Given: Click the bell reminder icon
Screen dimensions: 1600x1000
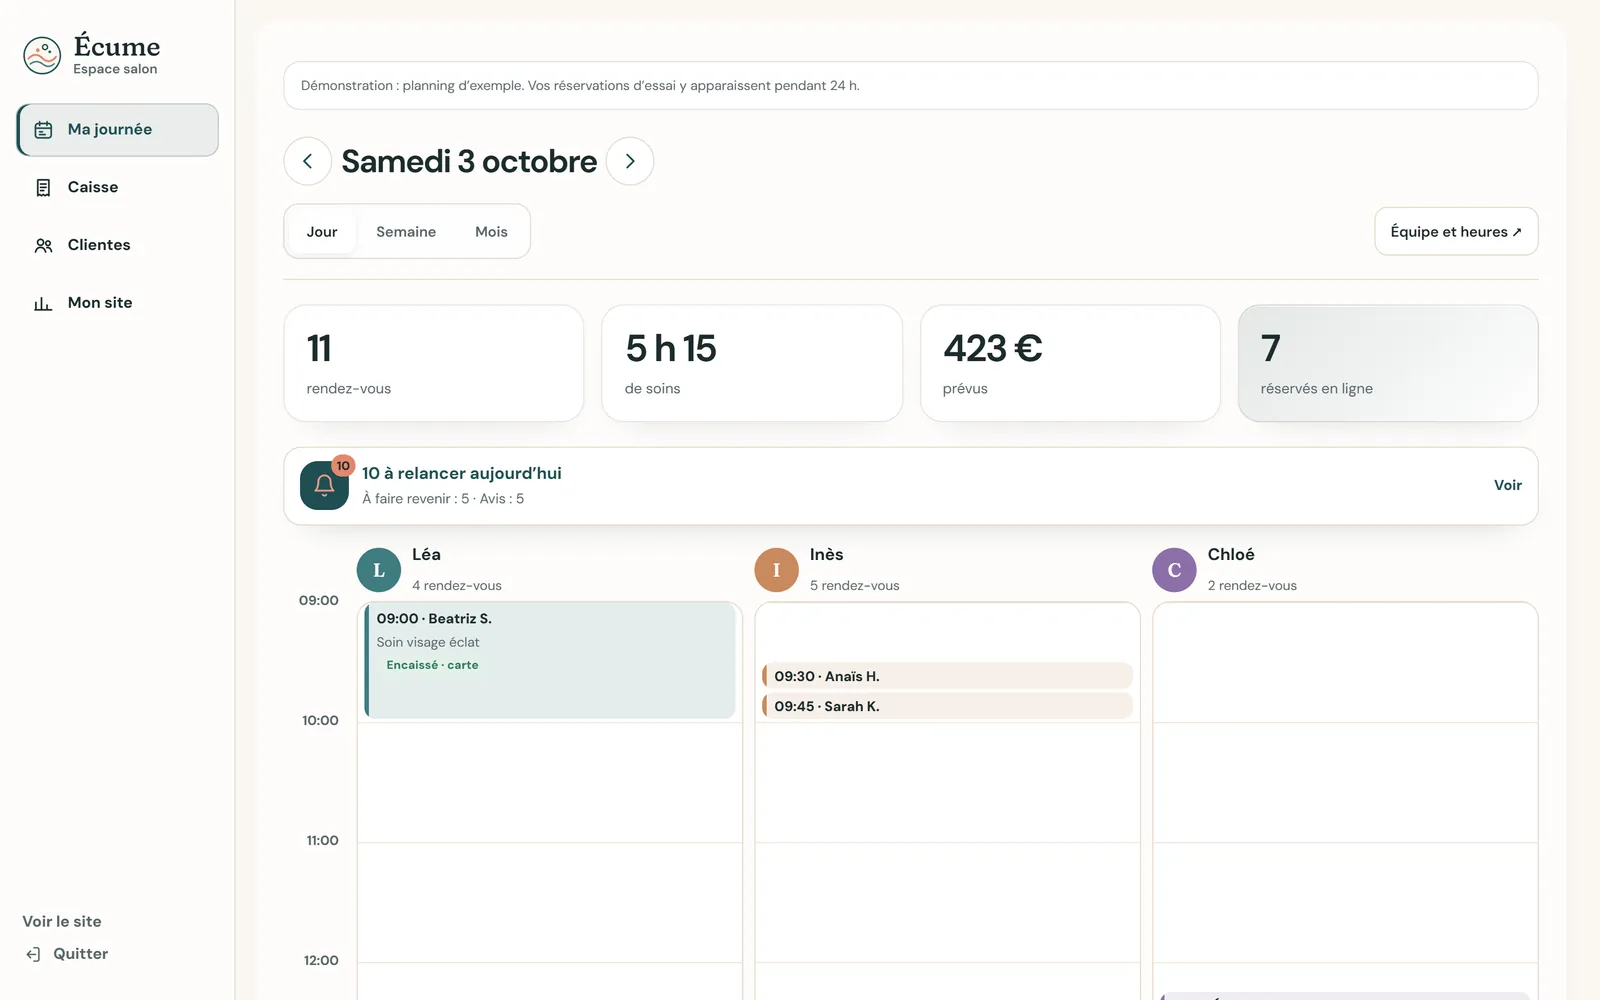Looking at the screenshot, I should pyautogui.click(x=324, y=486).
